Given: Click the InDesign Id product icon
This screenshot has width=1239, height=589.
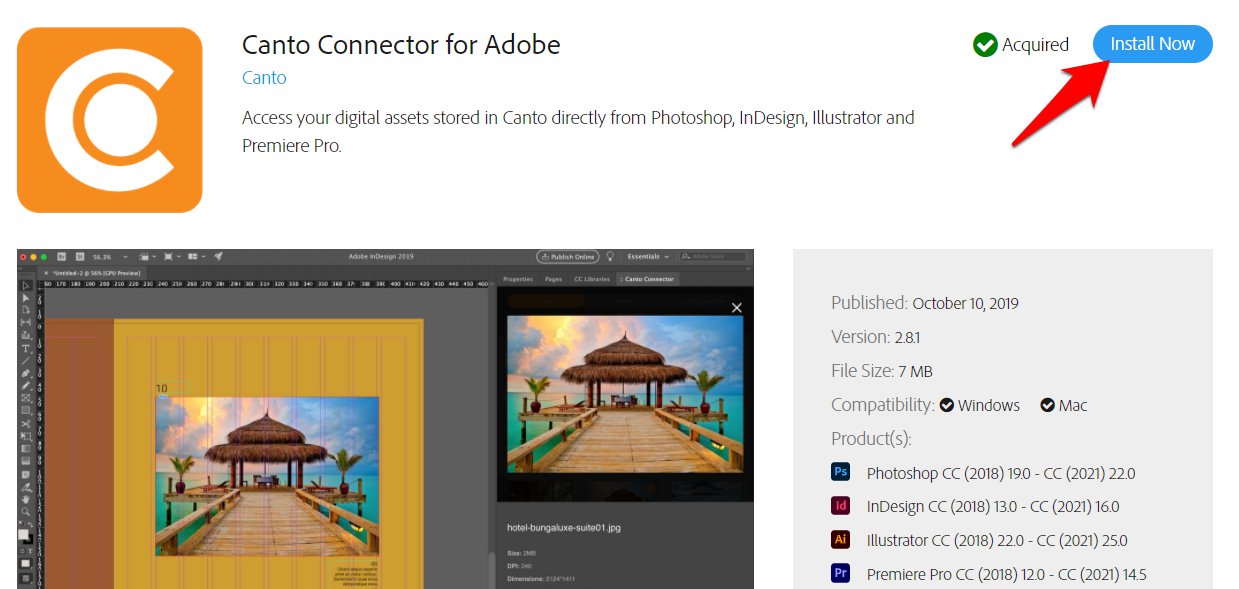Looking at the screenshot, I should 840,506.
